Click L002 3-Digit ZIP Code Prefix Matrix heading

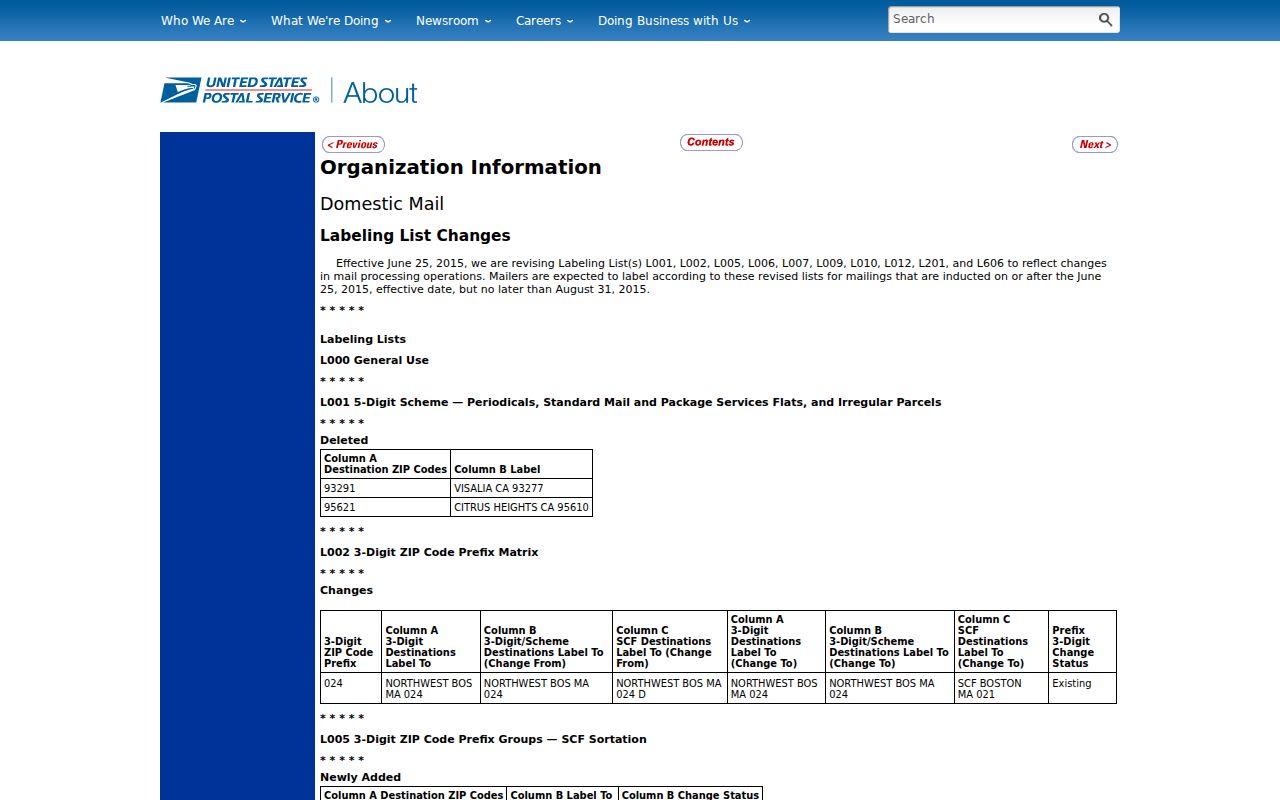tap(429, 552)
